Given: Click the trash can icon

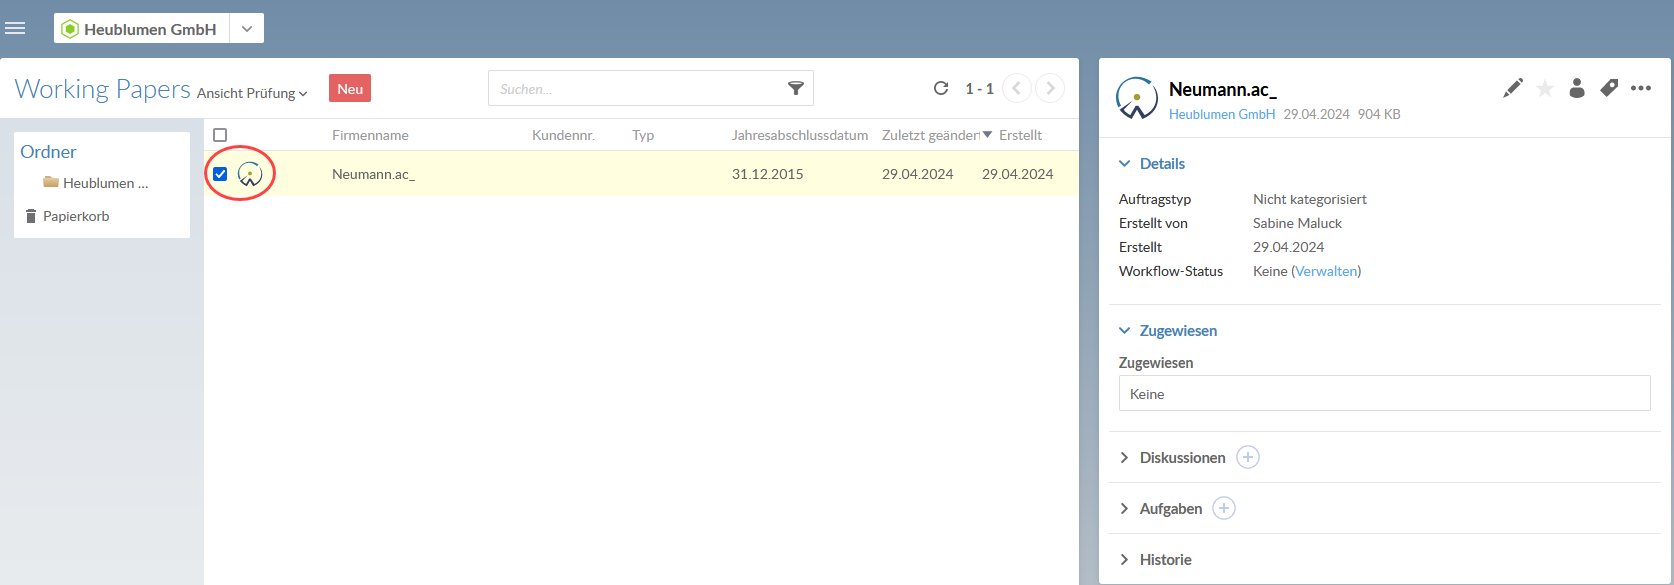Looking at the screenshot, I should pos(31,216).
